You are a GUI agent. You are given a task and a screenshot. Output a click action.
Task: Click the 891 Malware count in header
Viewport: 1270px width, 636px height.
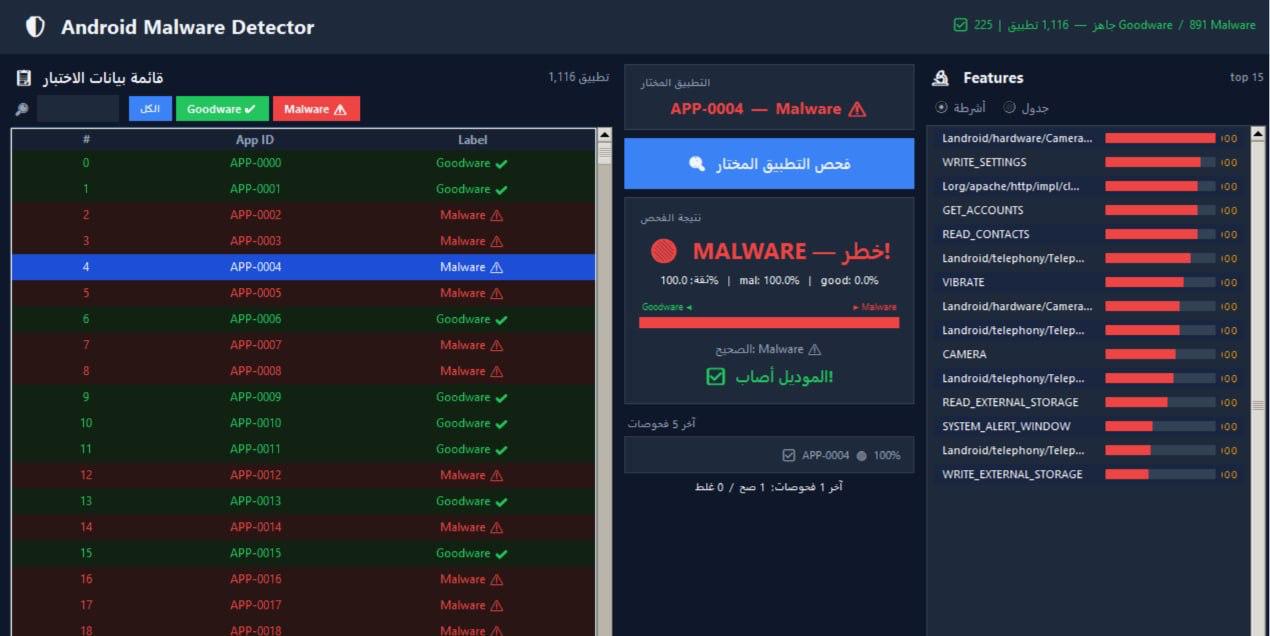point(1222,25)
